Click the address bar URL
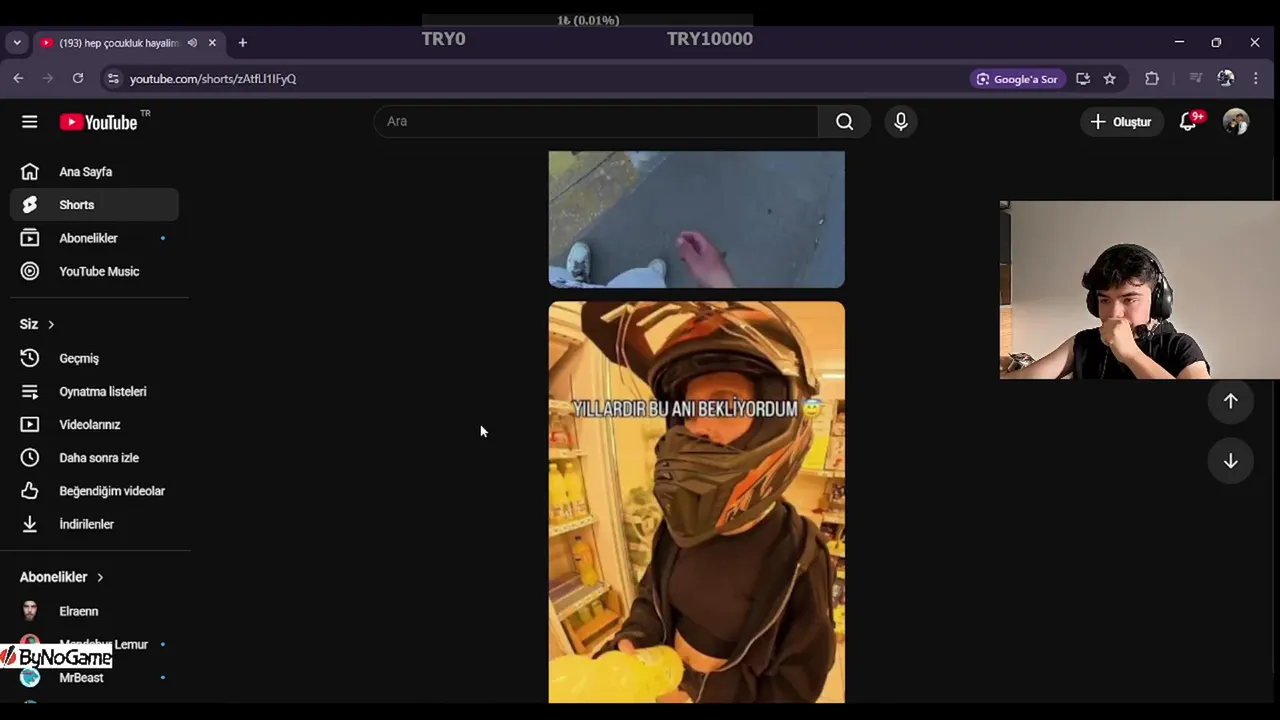 [212, 78]
